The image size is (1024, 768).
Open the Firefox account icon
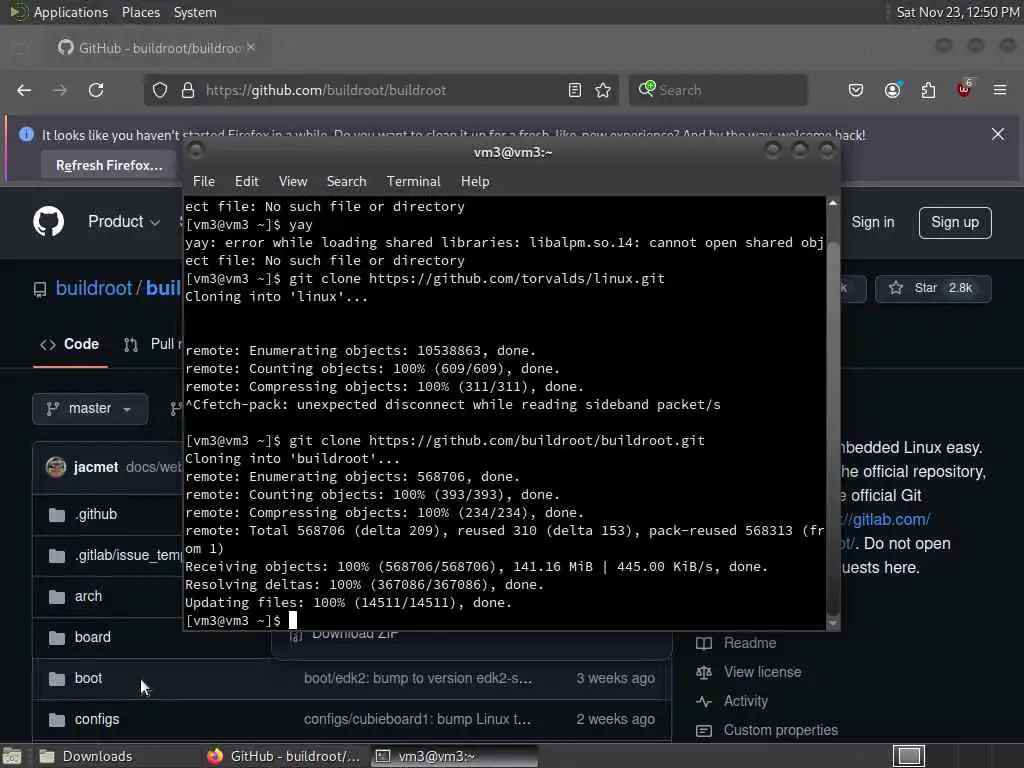[892, 90]
